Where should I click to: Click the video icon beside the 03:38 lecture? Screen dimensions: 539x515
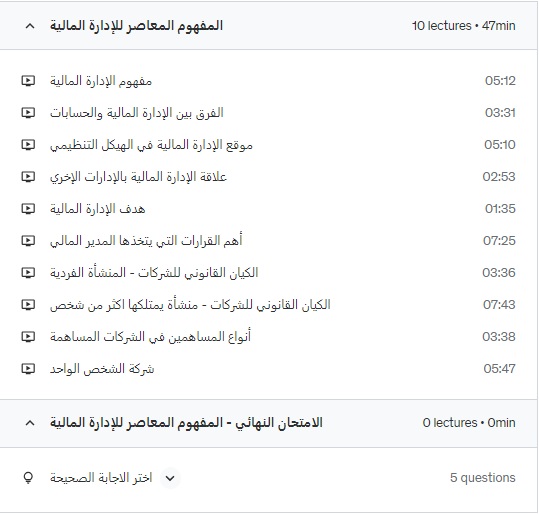tap(28, 337)
